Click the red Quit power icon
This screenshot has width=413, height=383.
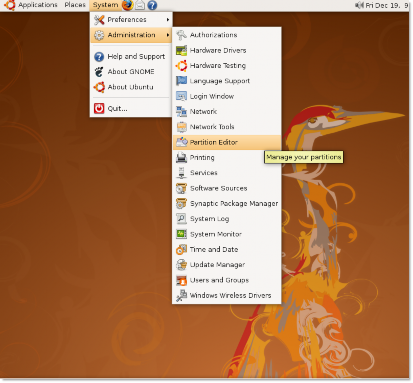pyautogui.click(x=99, y=108)
